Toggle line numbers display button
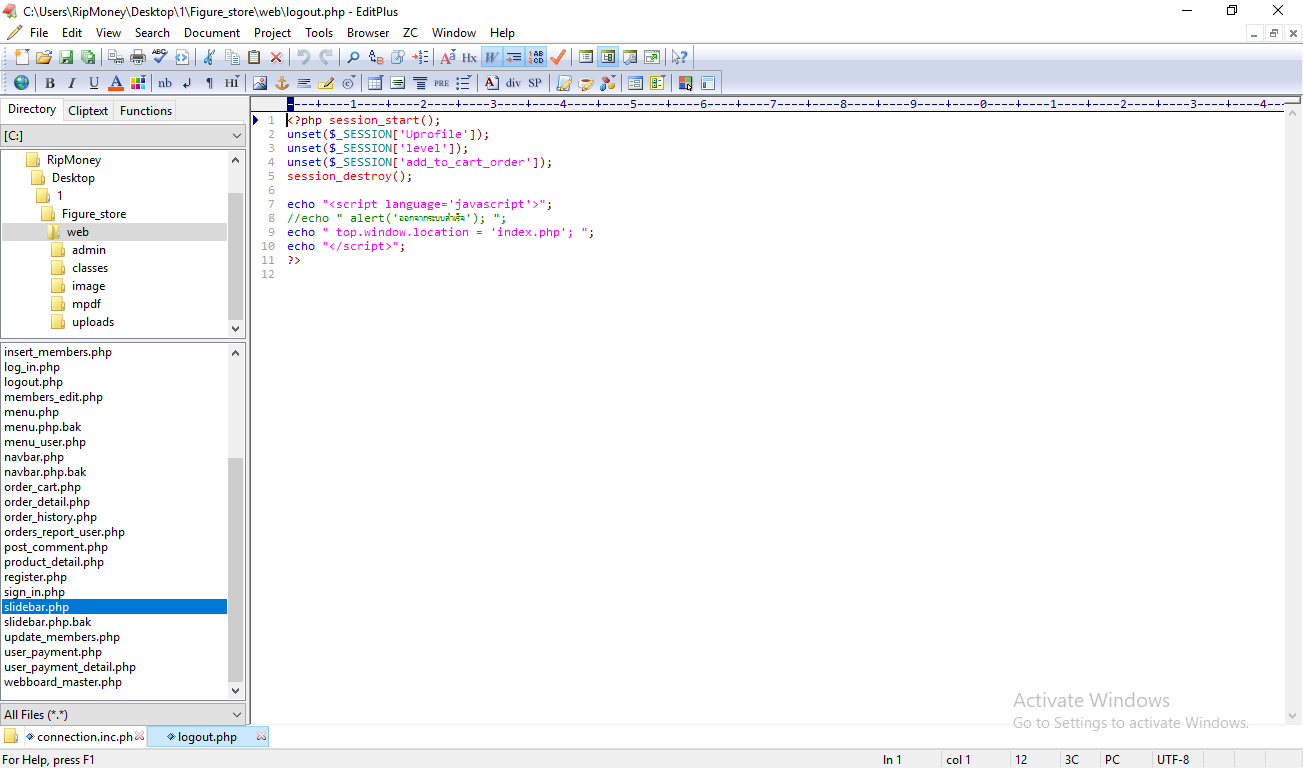The height and width of the screenshot is (768, 1303). [x=536, y=57]
